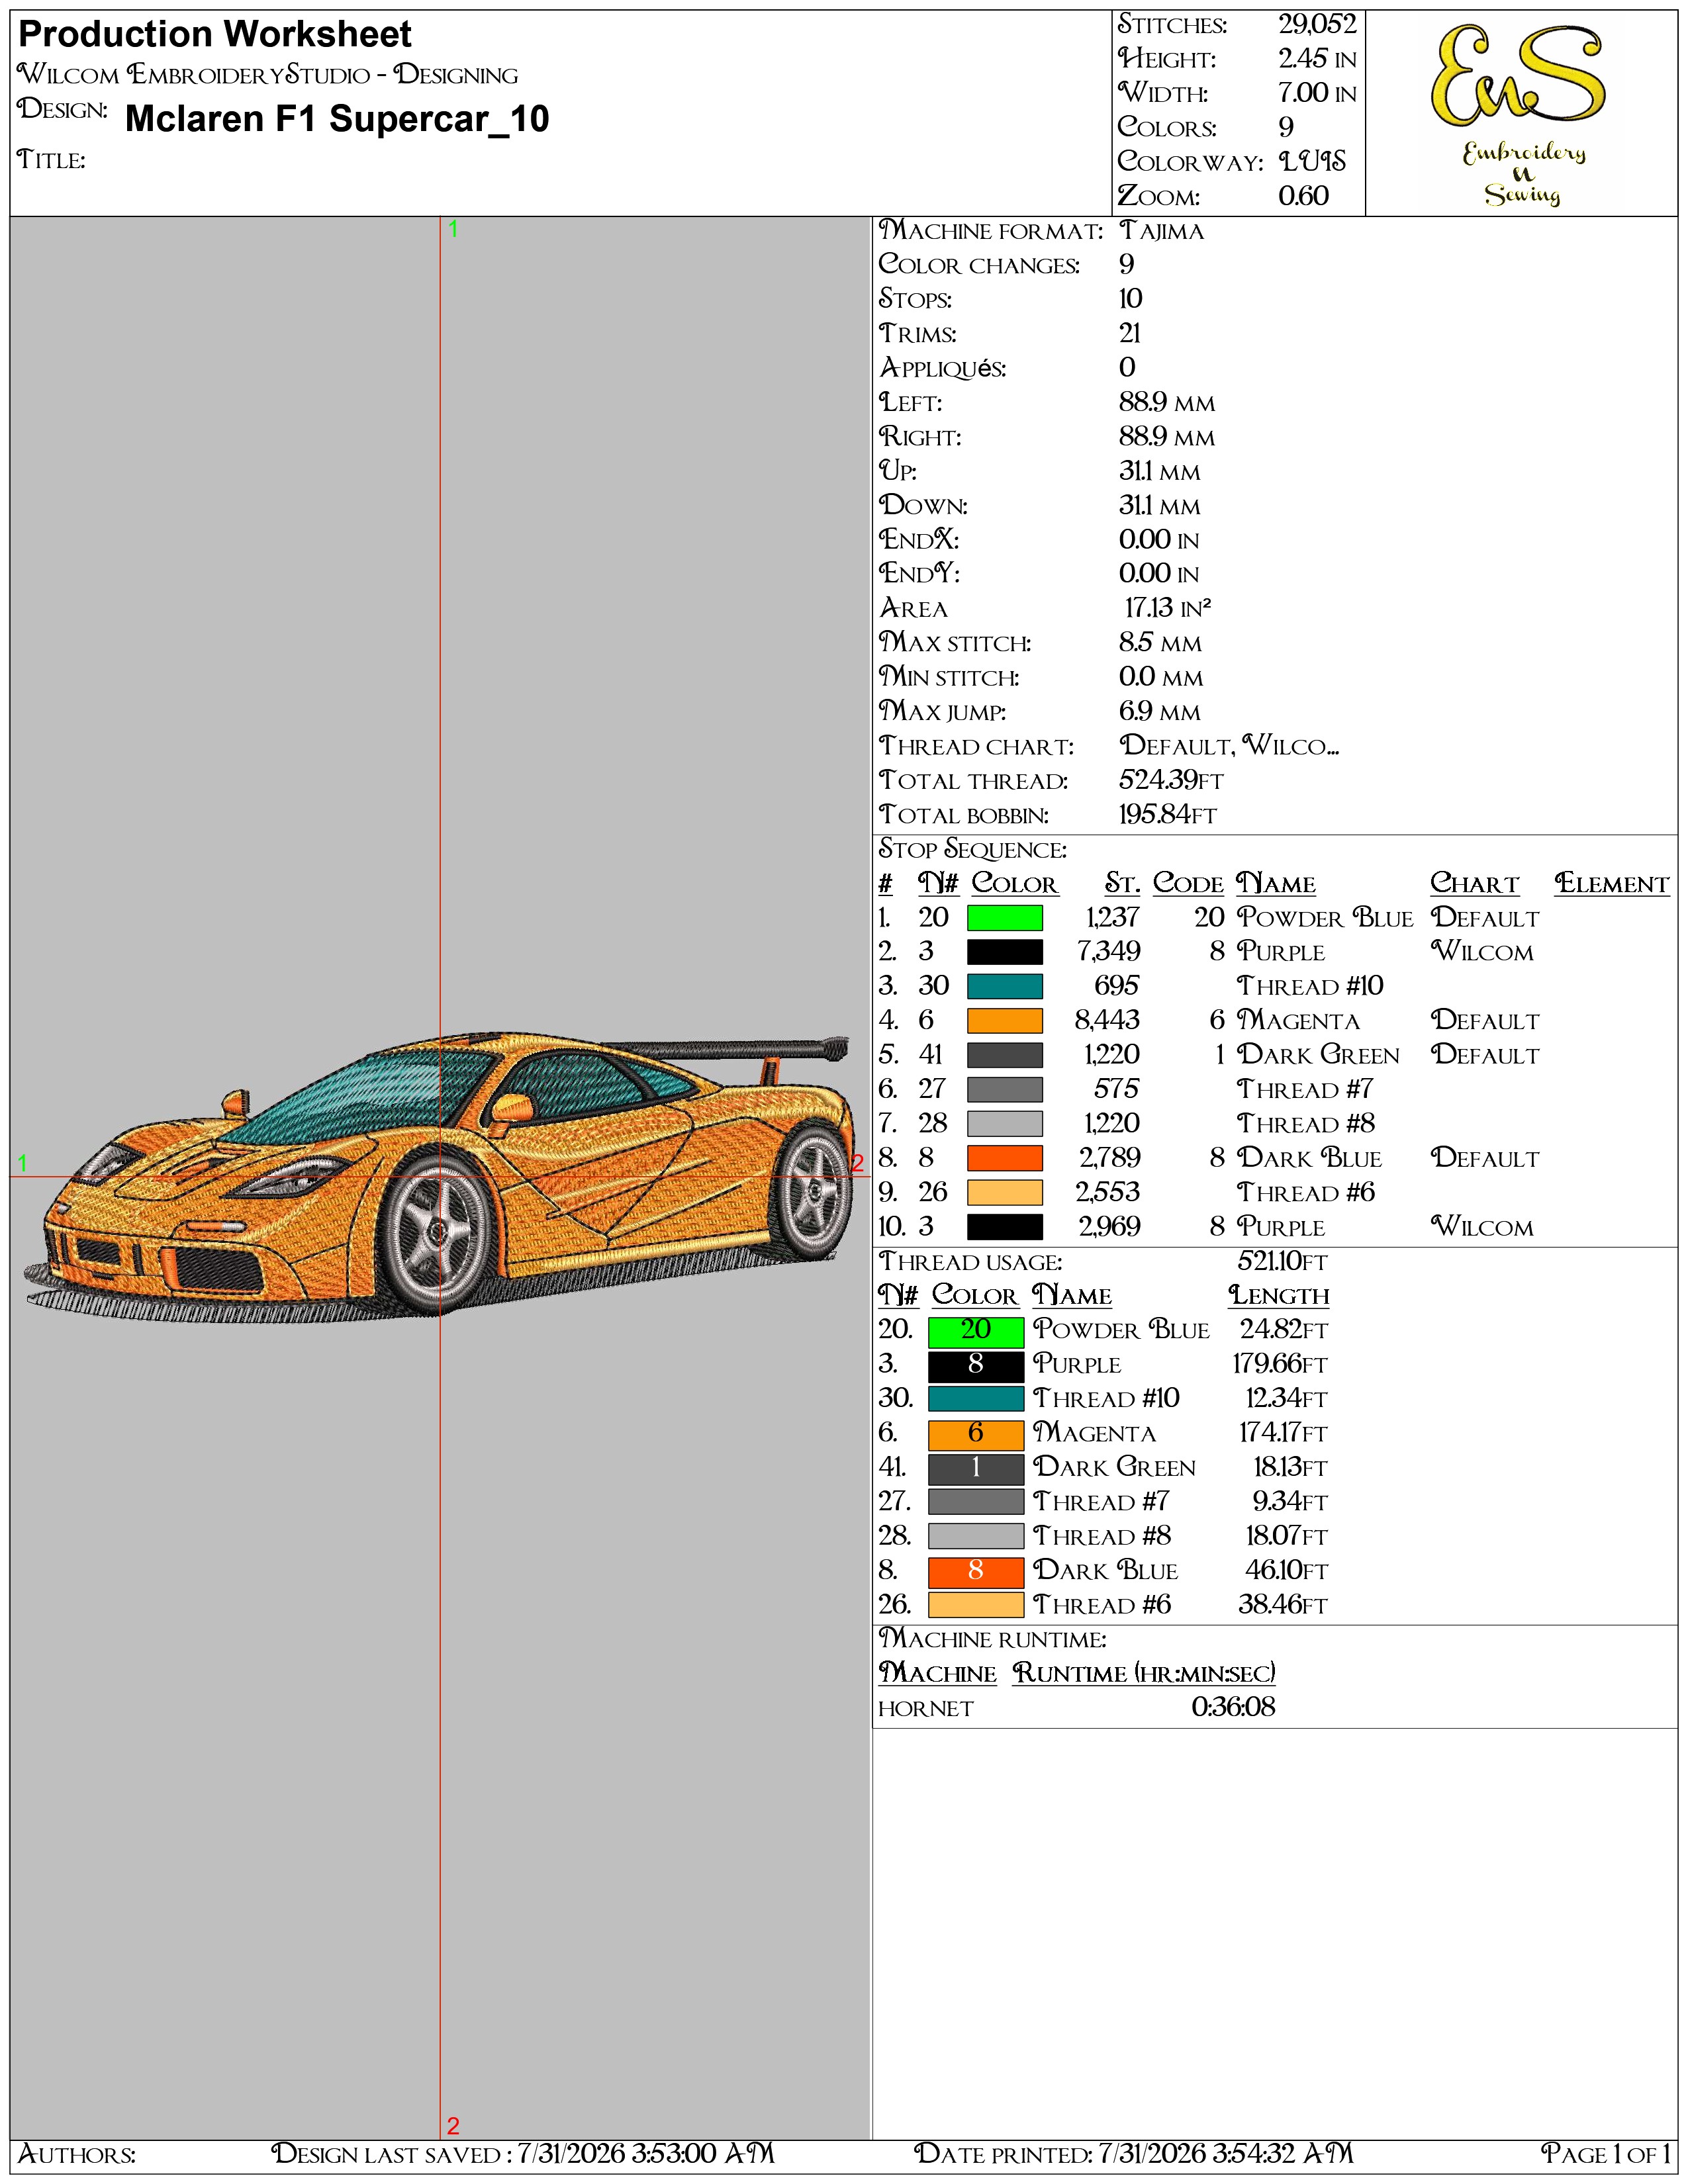Viewport: 1688px width, 2184px height.
Task: Click the Thread #6 length "38.46ft"
Action: tap(1283, 1605)
